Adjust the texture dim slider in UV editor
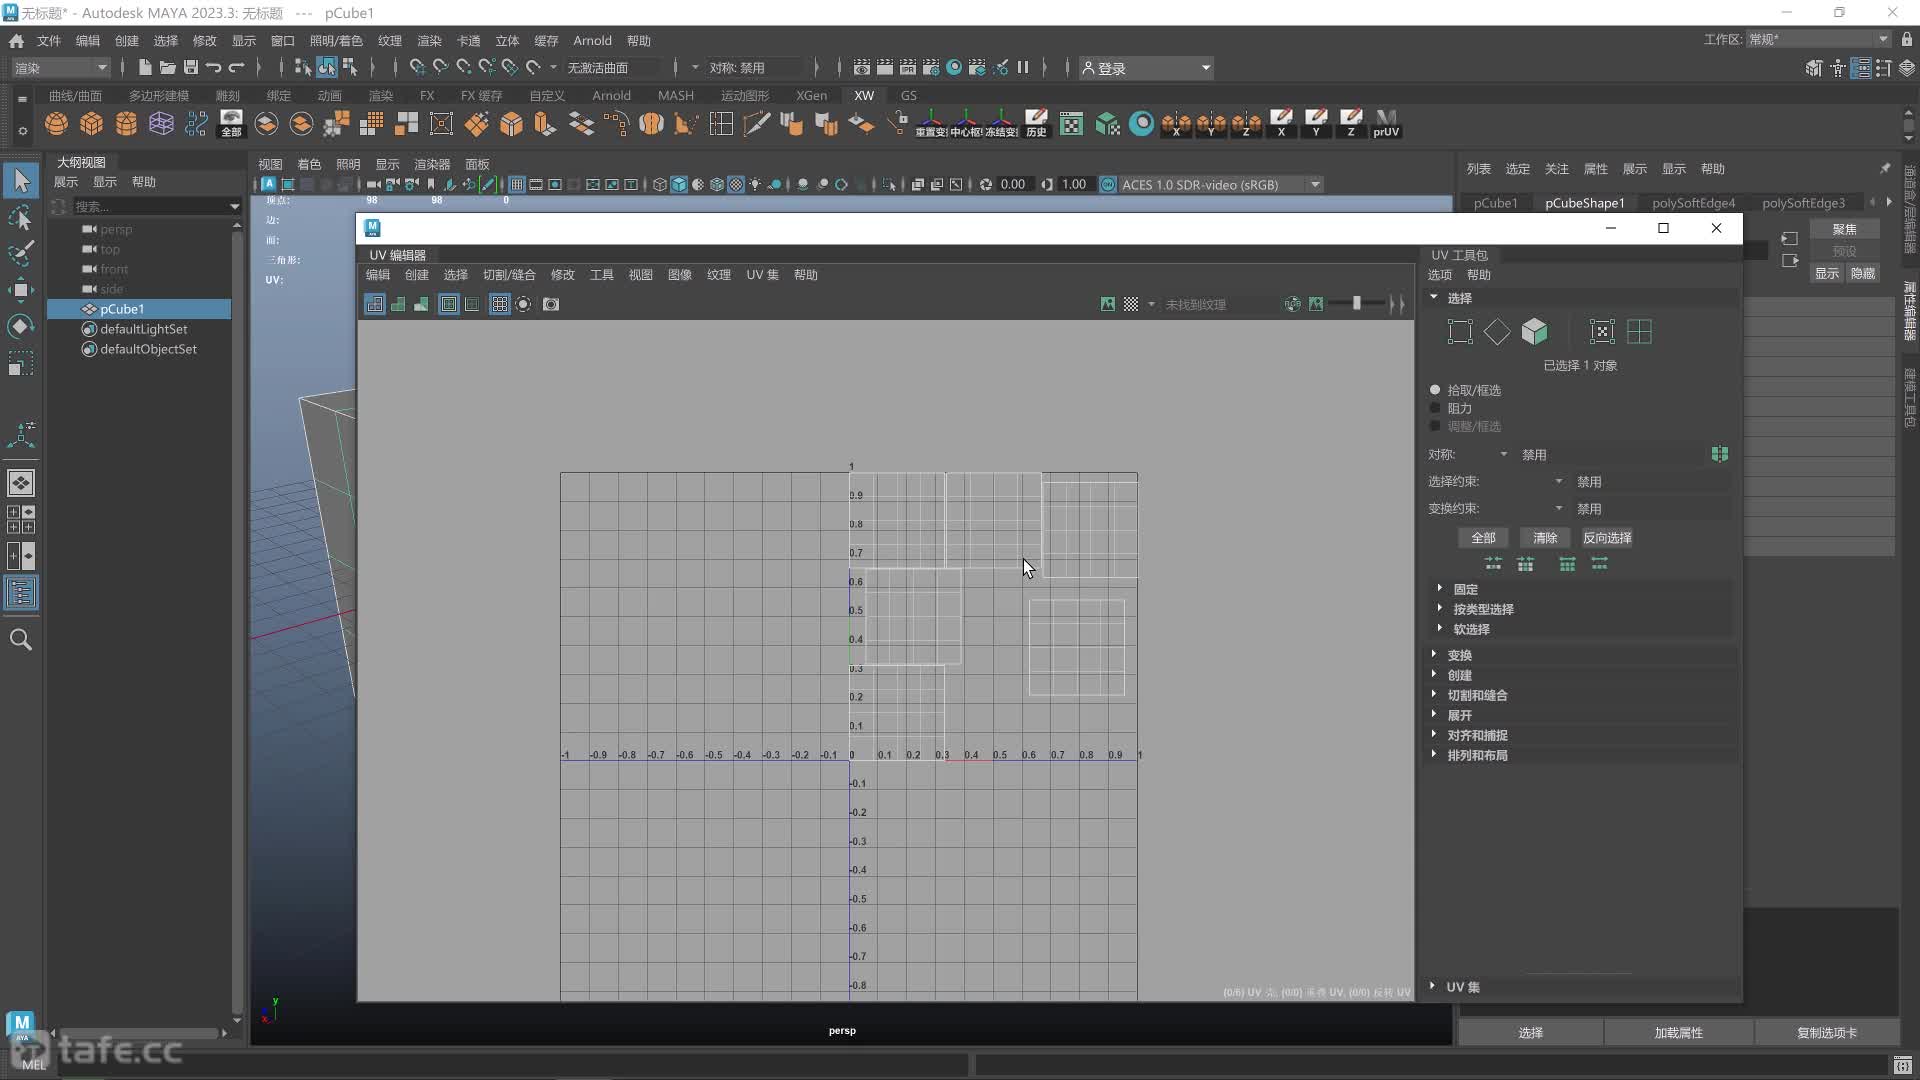The width and height of the screenshot is (1920, 1080). [1357, 304]
